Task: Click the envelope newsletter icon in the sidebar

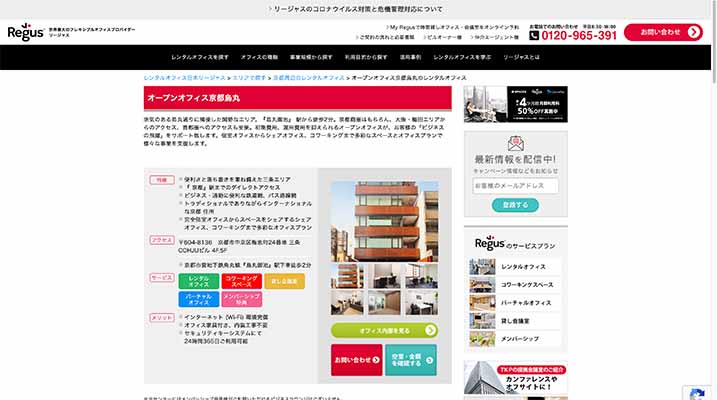Action: tap(515, 143)
